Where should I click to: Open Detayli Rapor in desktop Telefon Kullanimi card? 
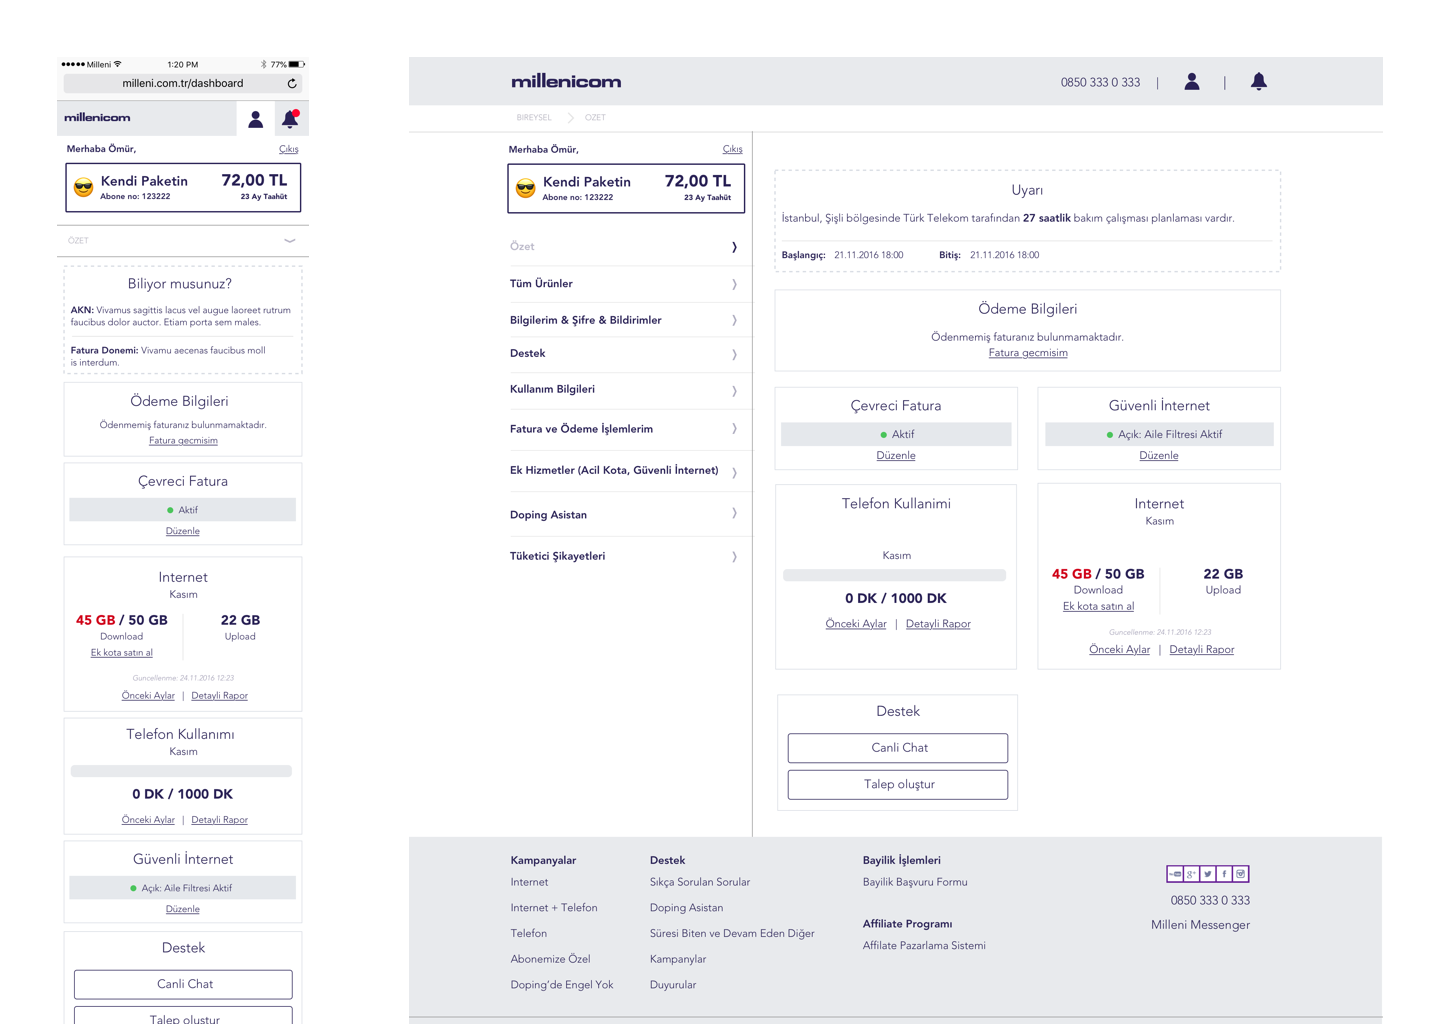coord(938,624)
